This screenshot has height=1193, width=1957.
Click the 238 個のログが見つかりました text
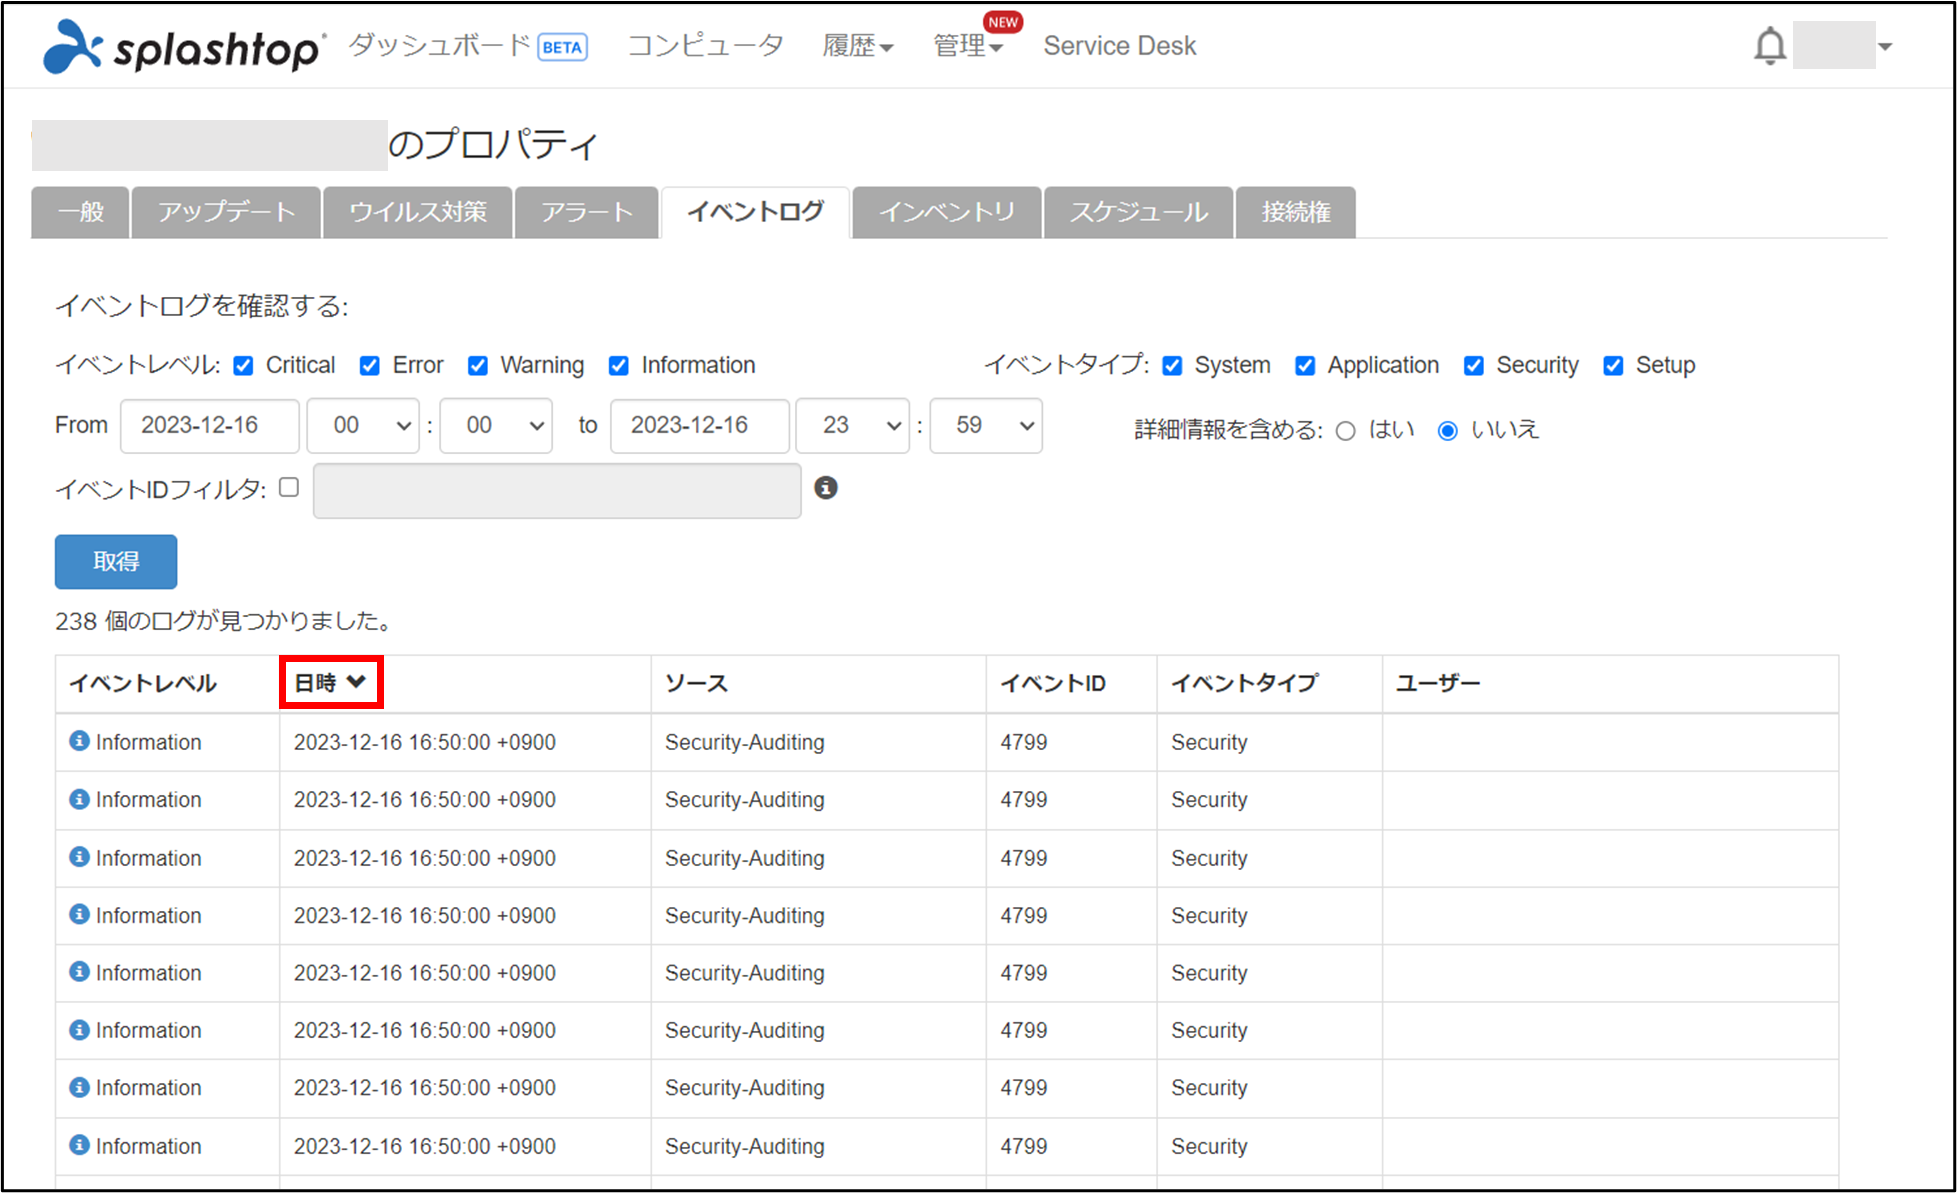pyautogui.click(x=225, y=621)
